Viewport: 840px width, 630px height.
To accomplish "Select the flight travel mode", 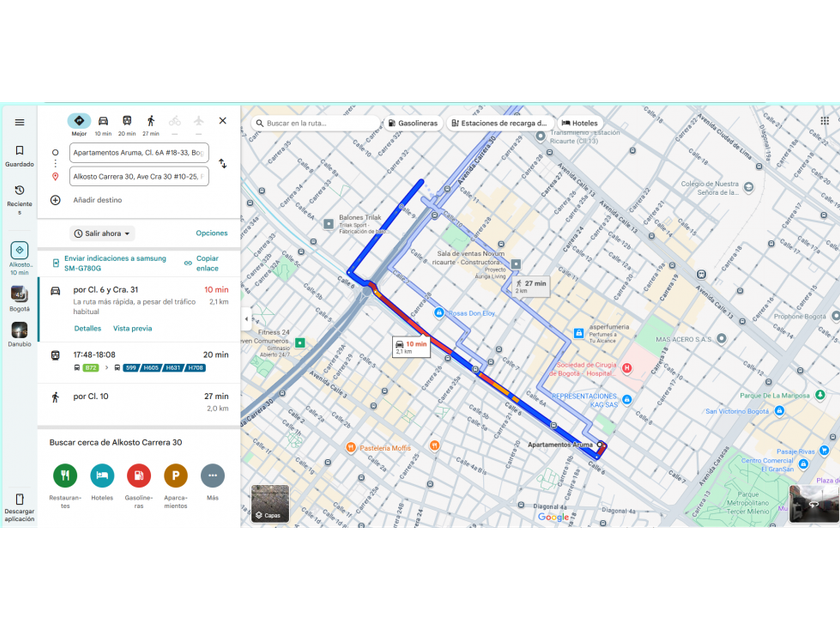I will (199, 125).
